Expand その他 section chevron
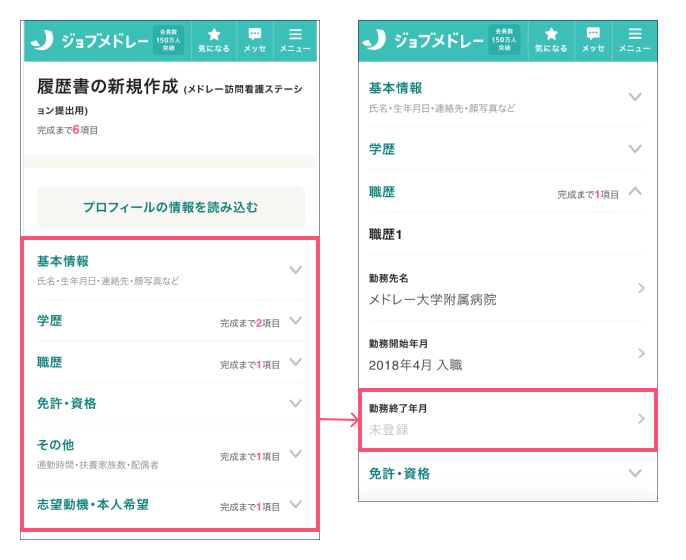Image resolution: width=686 pixels, height=560 pixels. click(295, 453)
